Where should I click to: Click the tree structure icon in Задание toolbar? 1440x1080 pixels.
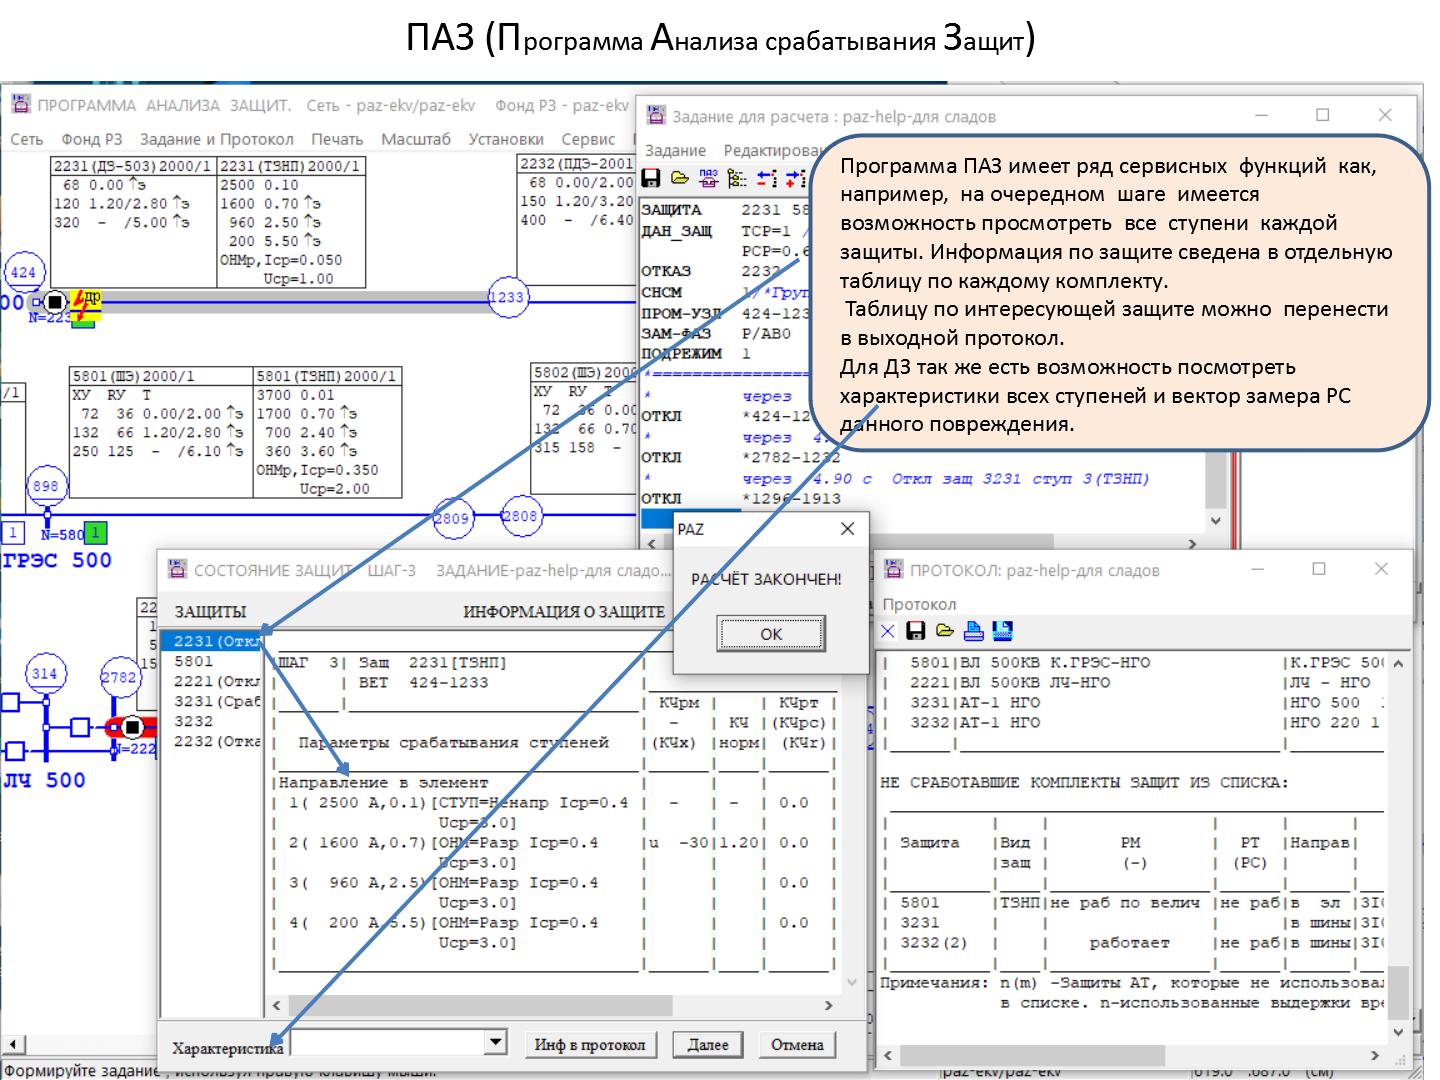[737, 179]
